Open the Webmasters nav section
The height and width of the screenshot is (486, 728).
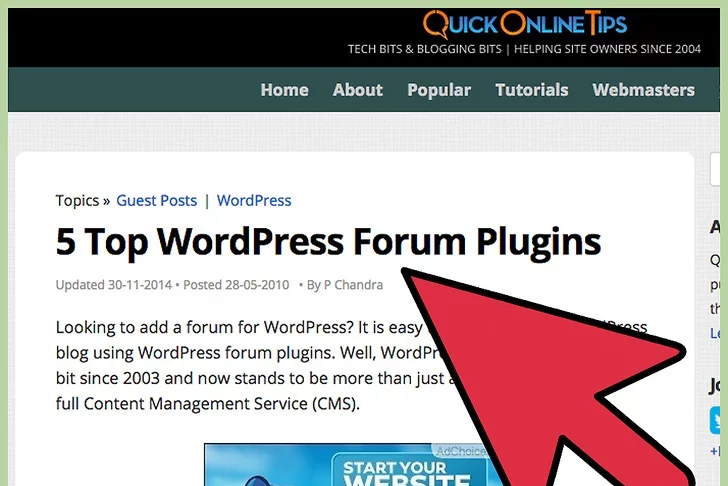pyautogui.click(x=643, y=90)
